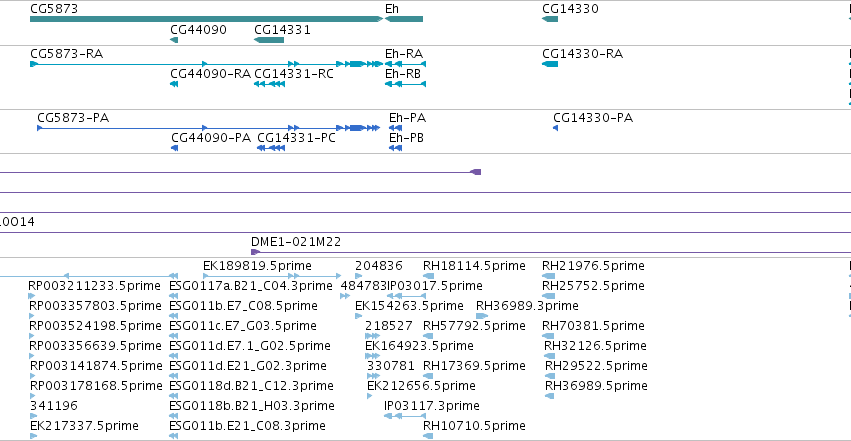Select CG44090-PA coding feature
The image size is (851, 441).
click(175, 148)
